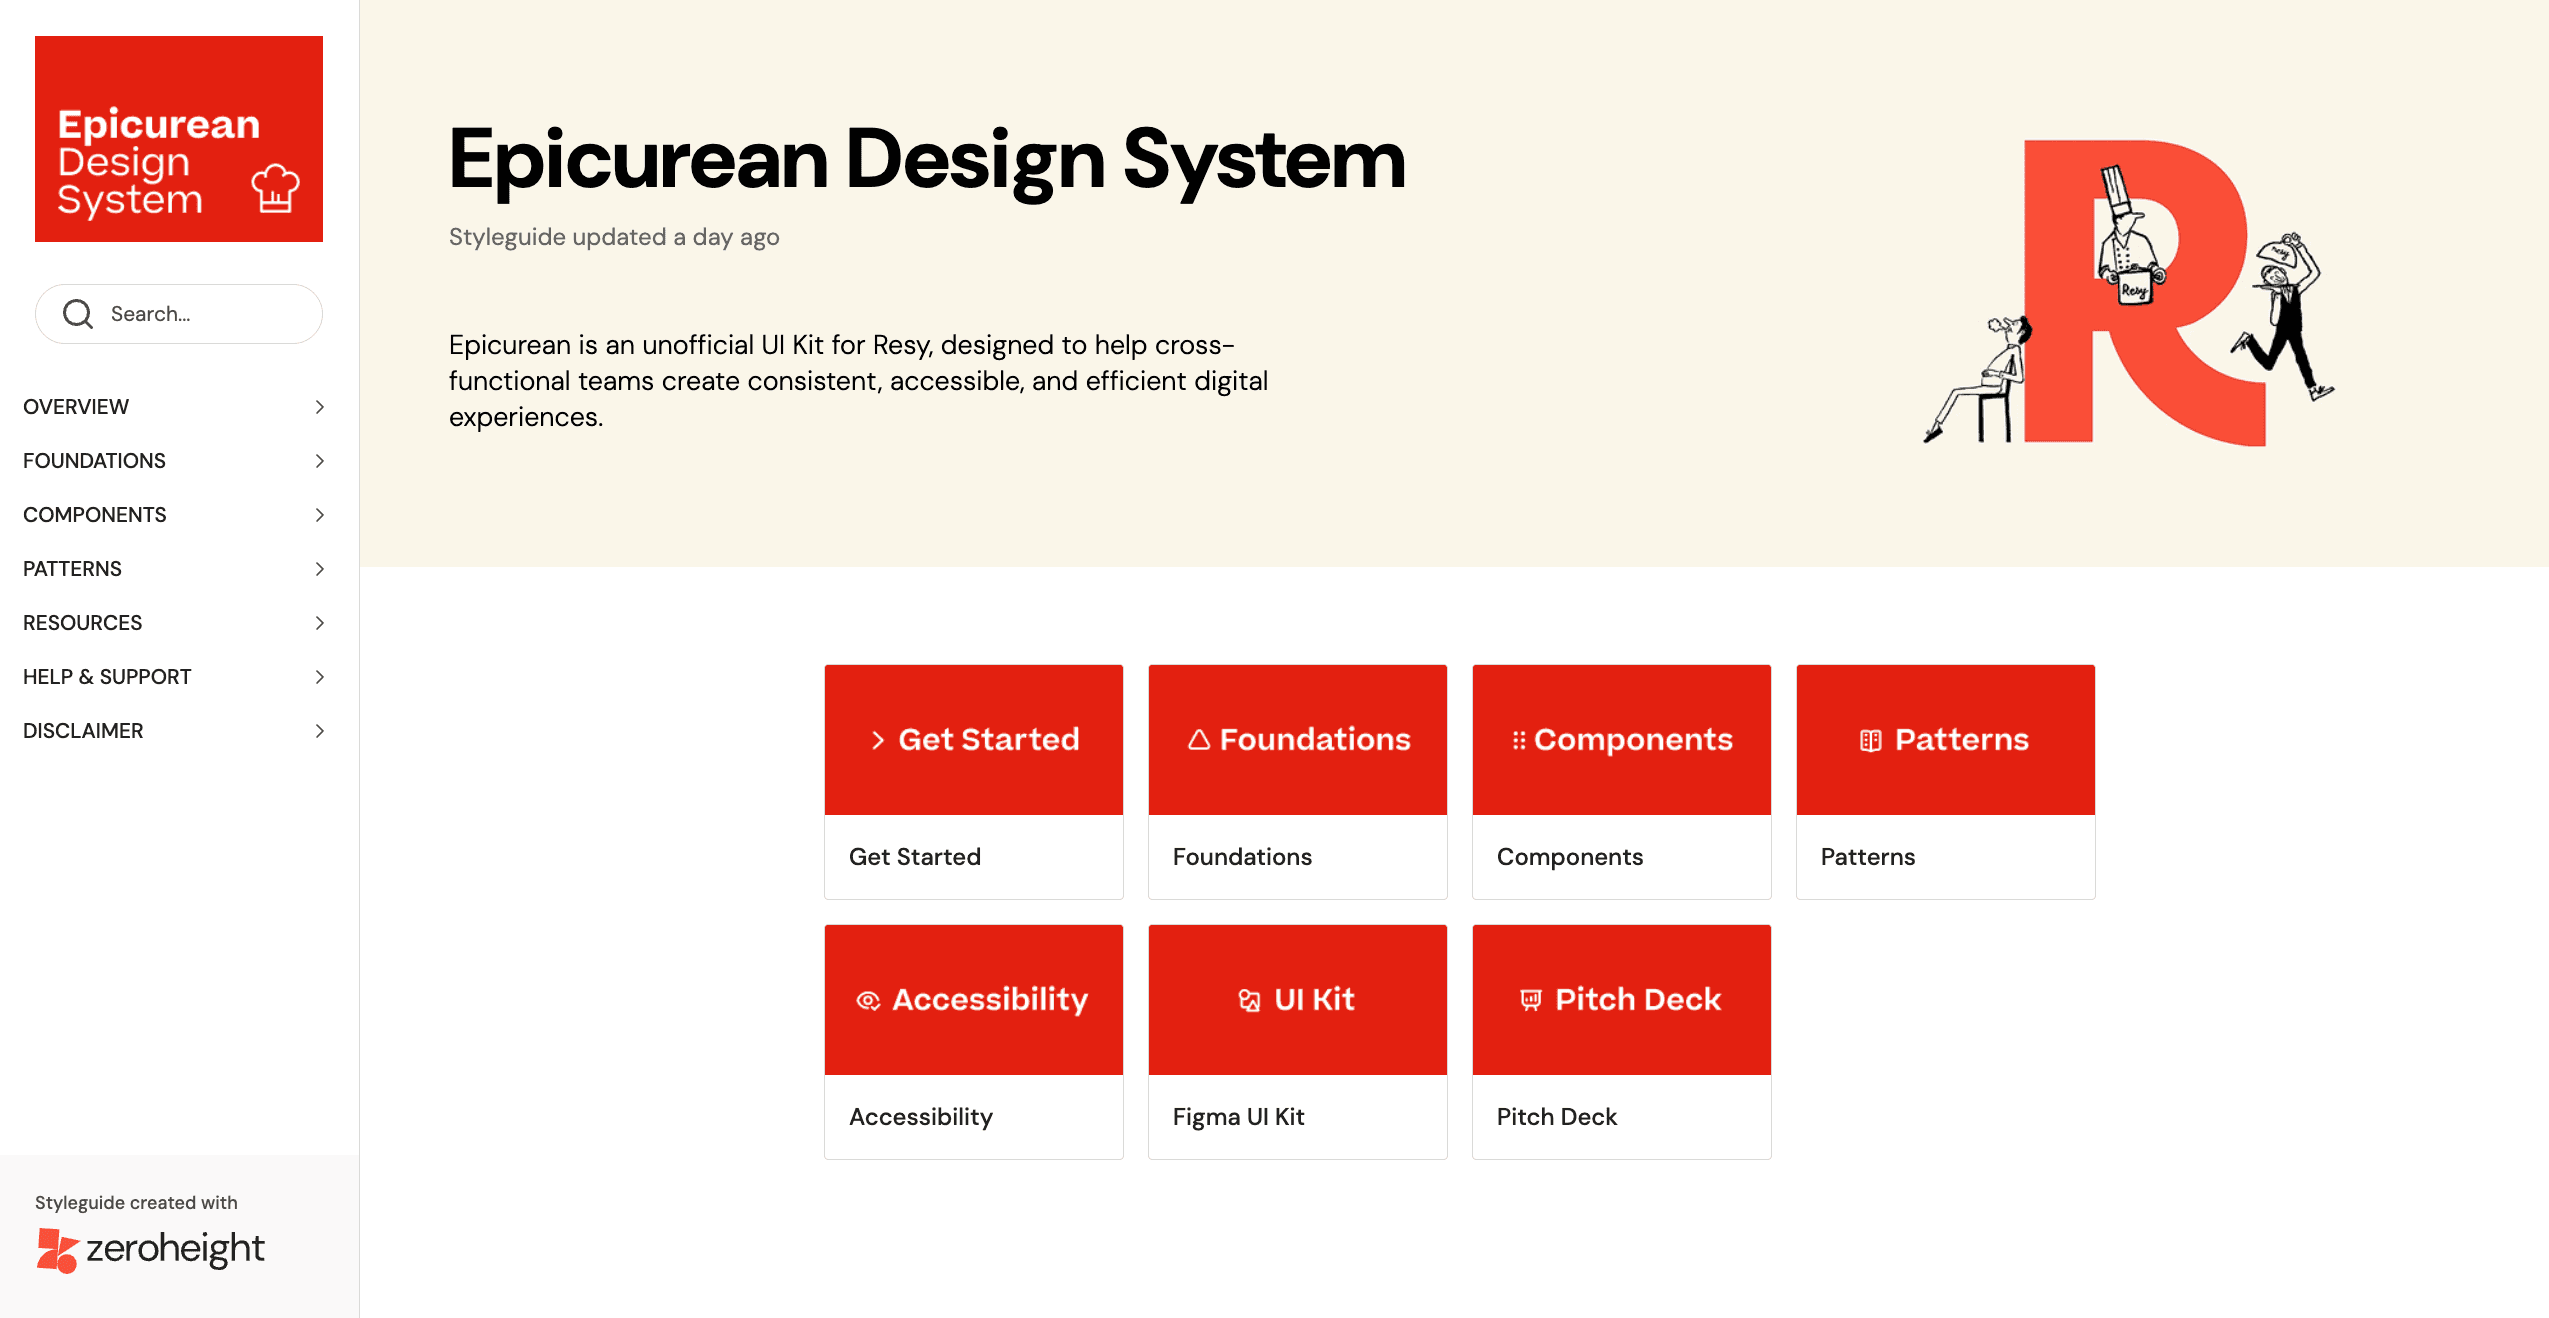Click the book icon on Patterns tile
The width and height of the screenshot is (2549, 1318).
tap(1870, 740)
